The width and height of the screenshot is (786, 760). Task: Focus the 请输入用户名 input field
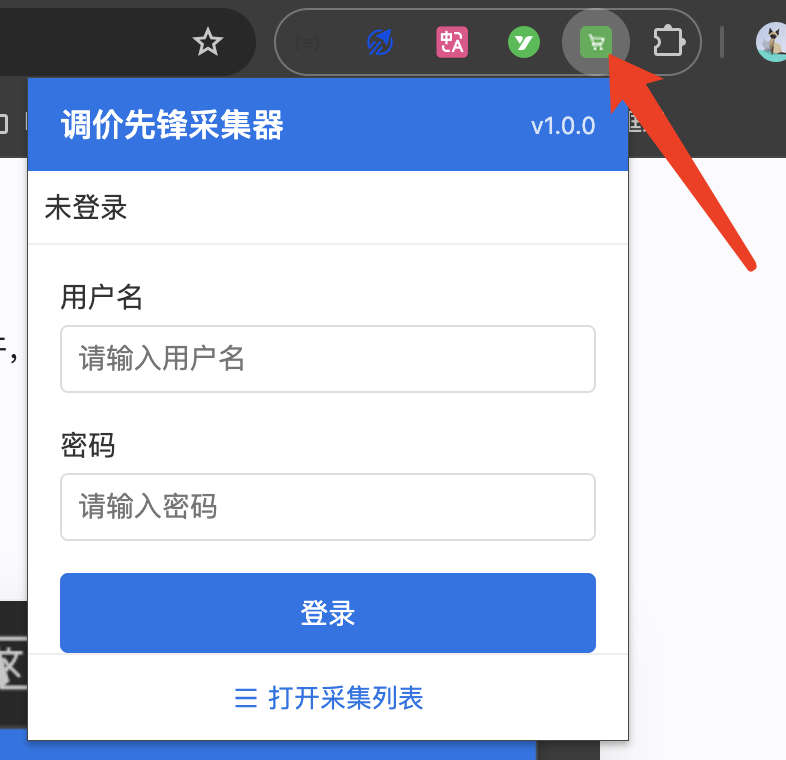click(328, 359)
